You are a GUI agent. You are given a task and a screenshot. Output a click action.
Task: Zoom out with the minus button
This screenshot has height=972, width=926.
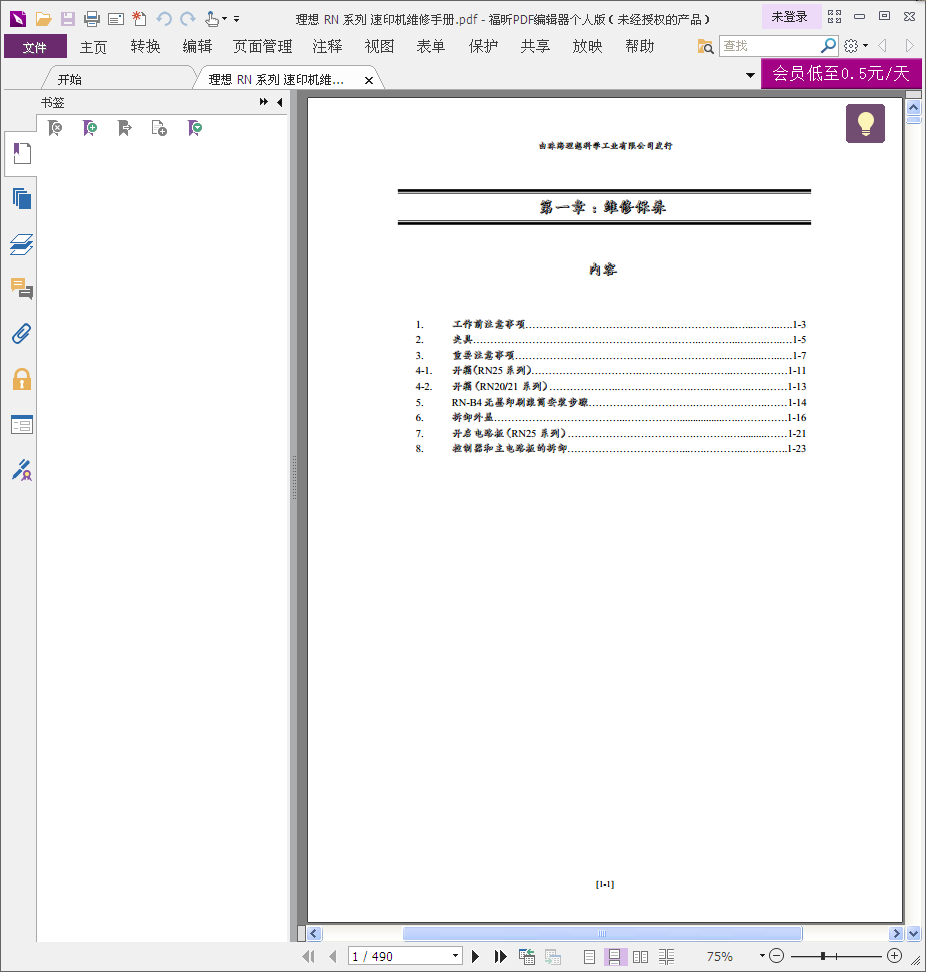[776, 956]
